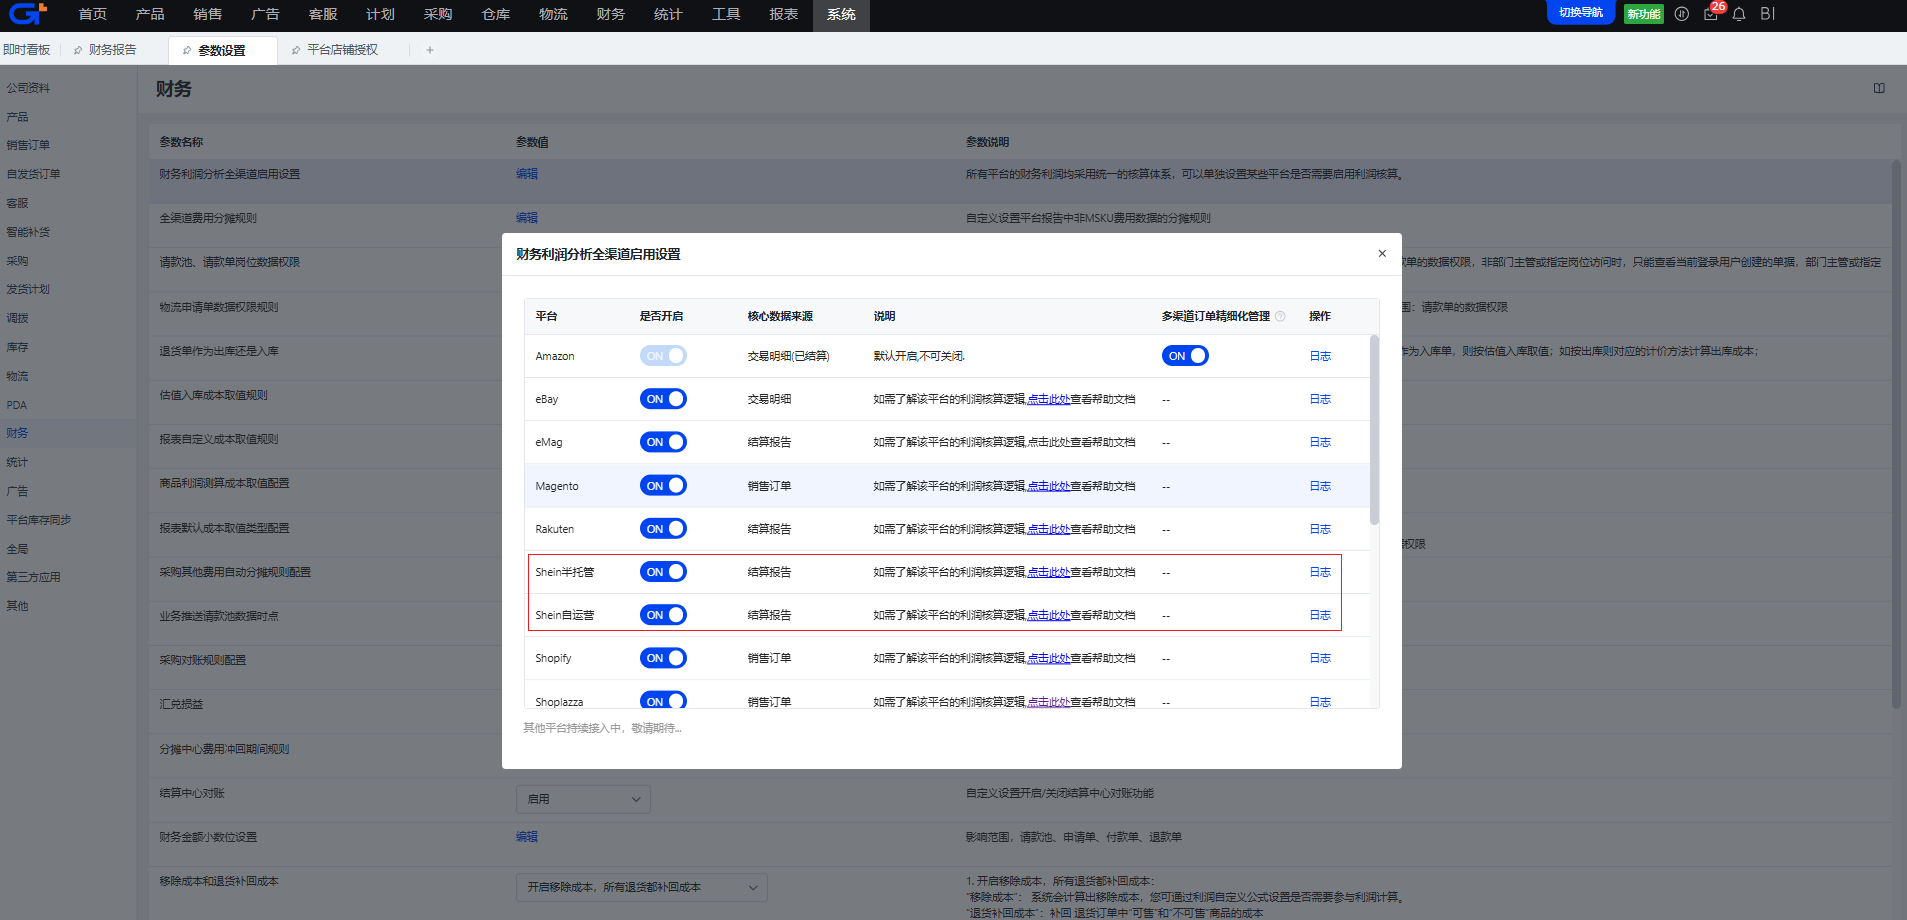
Task: Click the 切换导航 button
Action: (1580, 13)
